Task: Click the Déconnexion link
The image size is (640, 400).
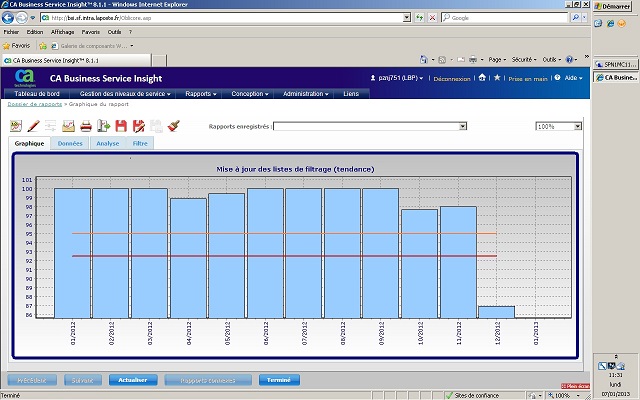Action: point(452,78)
